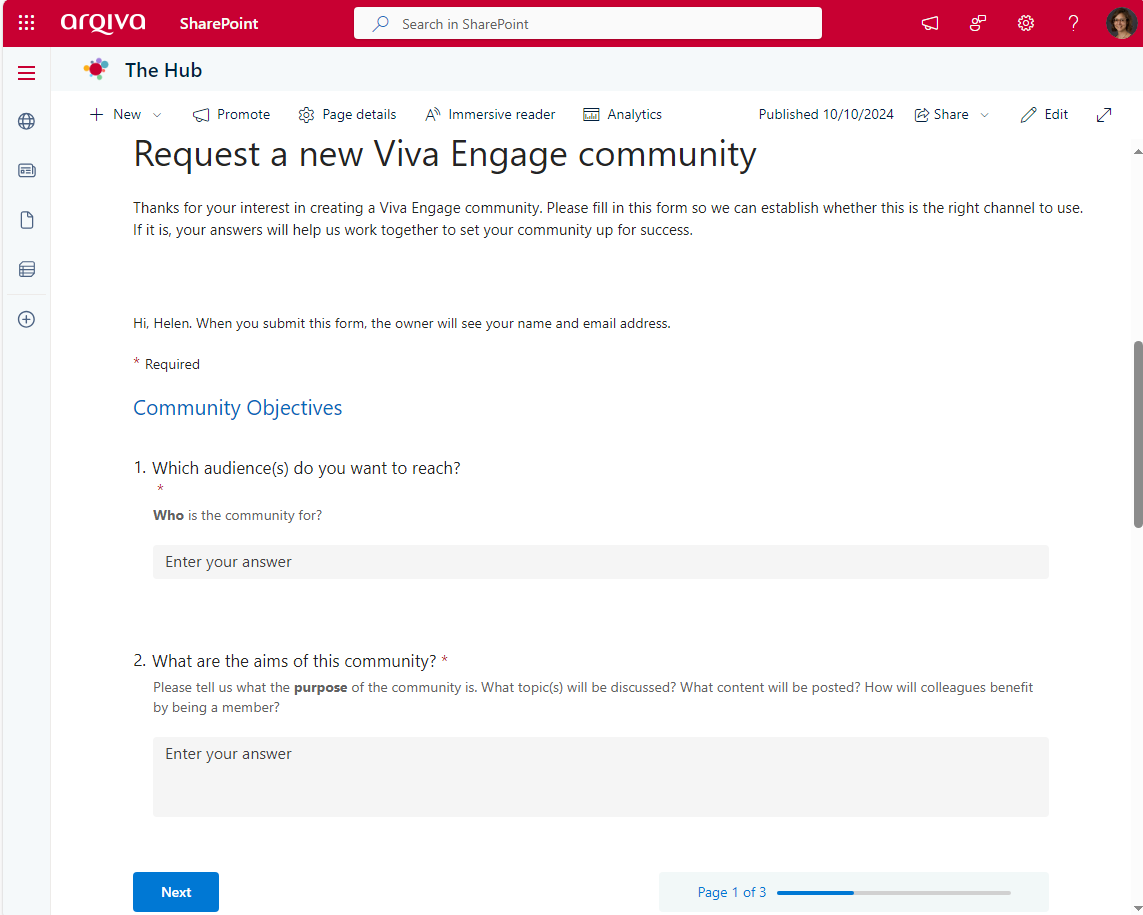Click 'What are the aims of this community?' question
The height and width of the screenshot is (915, 1143).
[294, 661]
